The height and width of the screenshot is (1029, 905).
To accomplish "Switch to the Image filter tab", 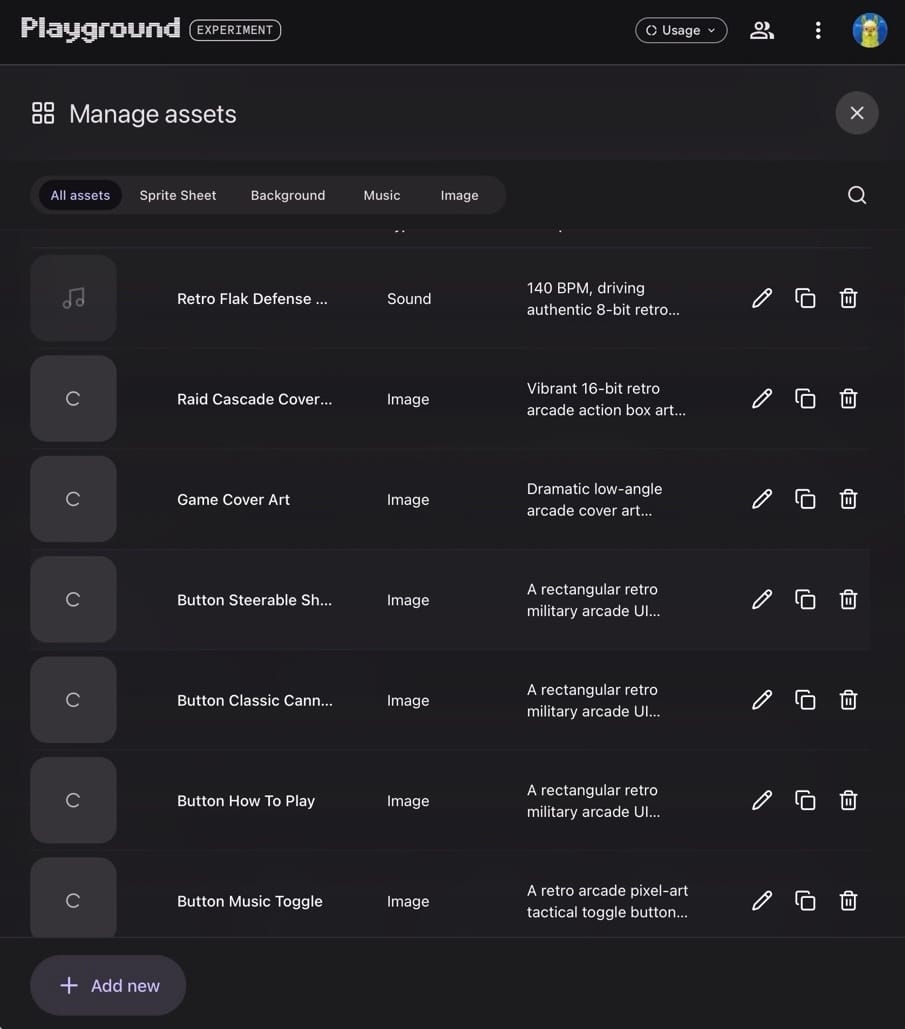I will click(459, 195).
